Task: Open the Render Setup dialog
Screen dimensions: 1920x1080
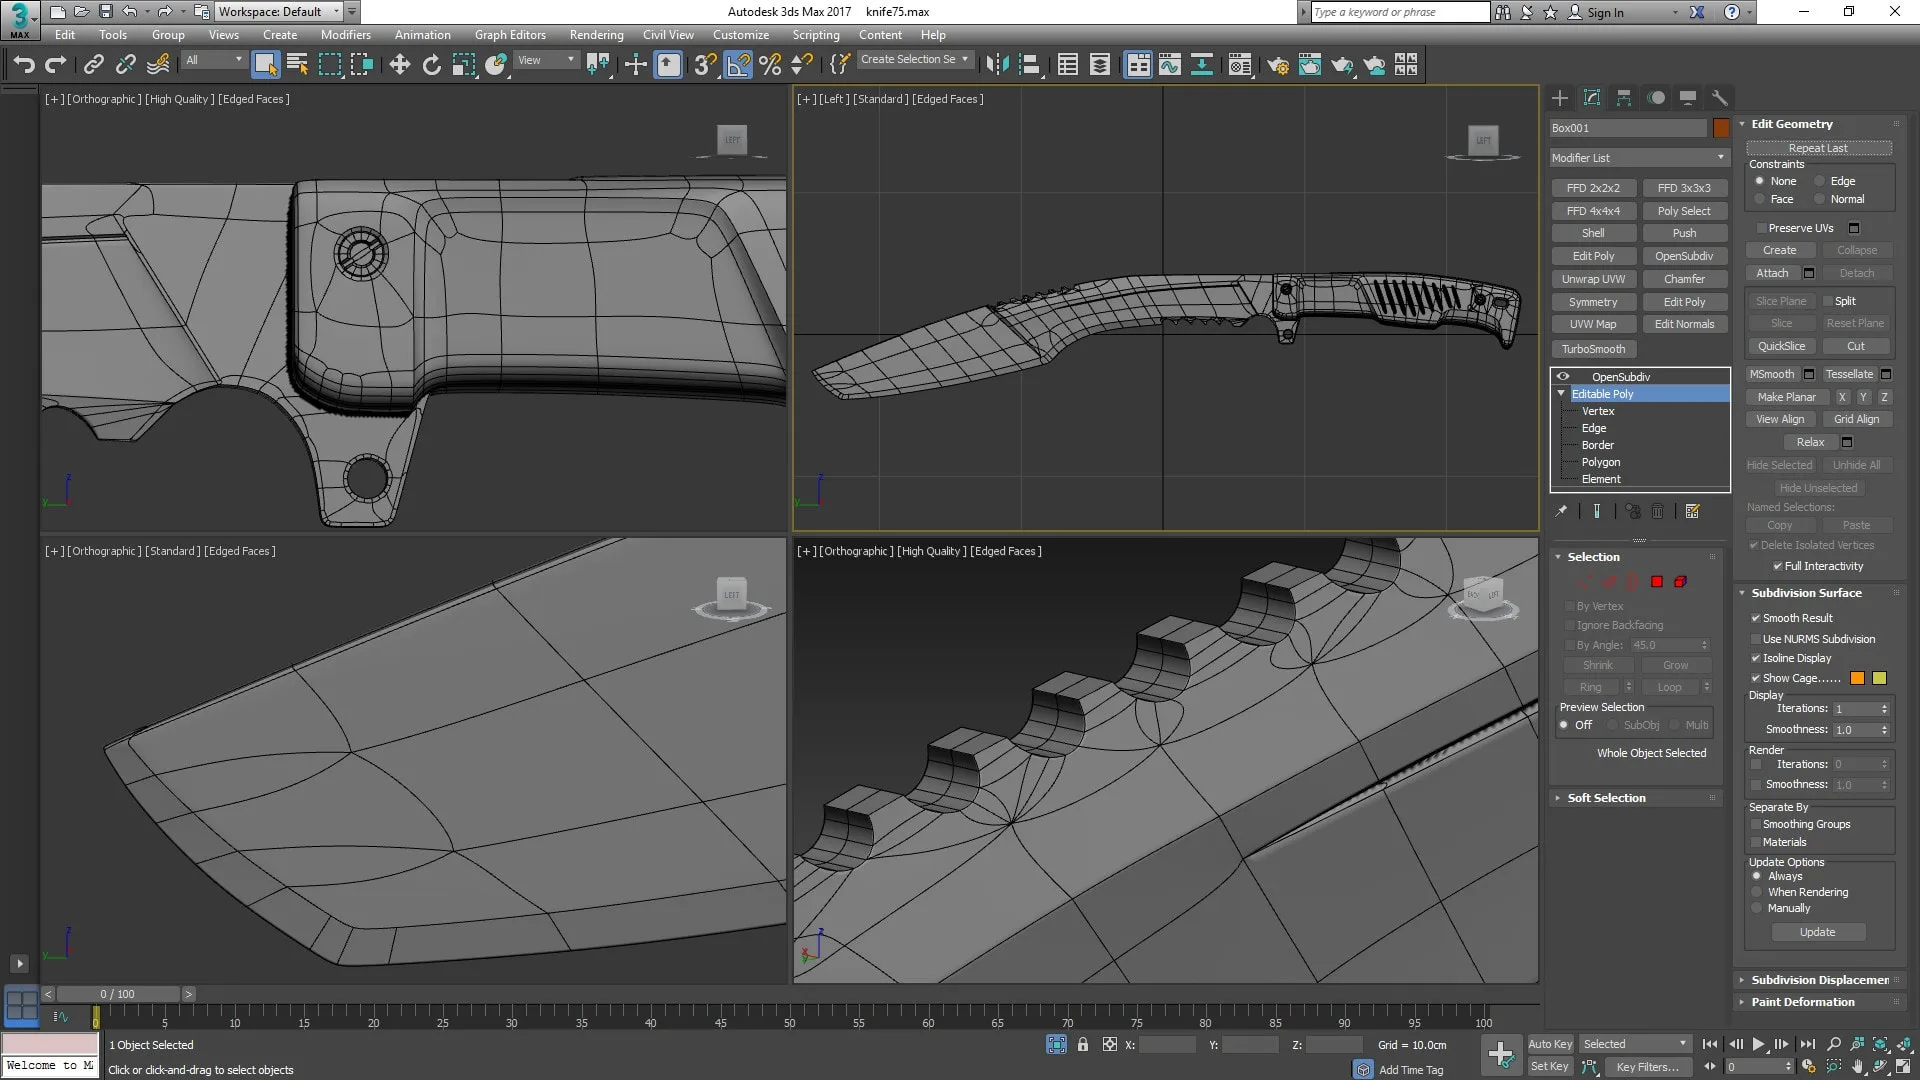Action: 1278,66
